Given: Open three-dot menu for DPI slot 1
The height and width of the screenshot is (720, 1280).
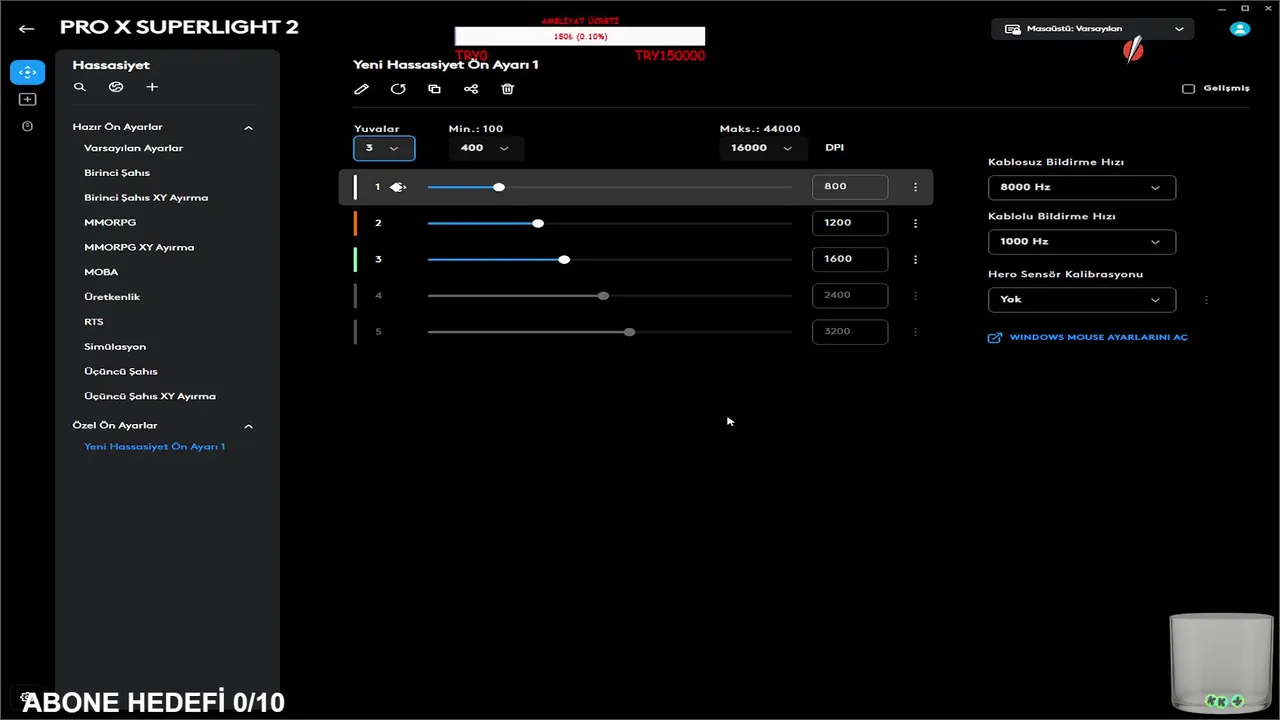Looking at the screenshot, I should (x=915, y=187).
